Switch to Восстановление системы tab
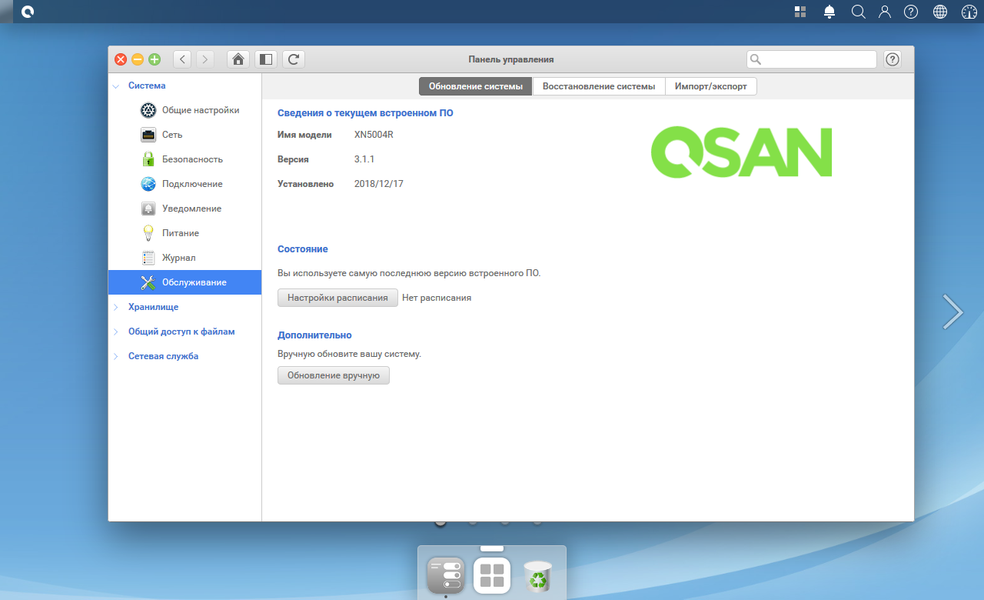984x600 pixels. (x=599, y=86)
